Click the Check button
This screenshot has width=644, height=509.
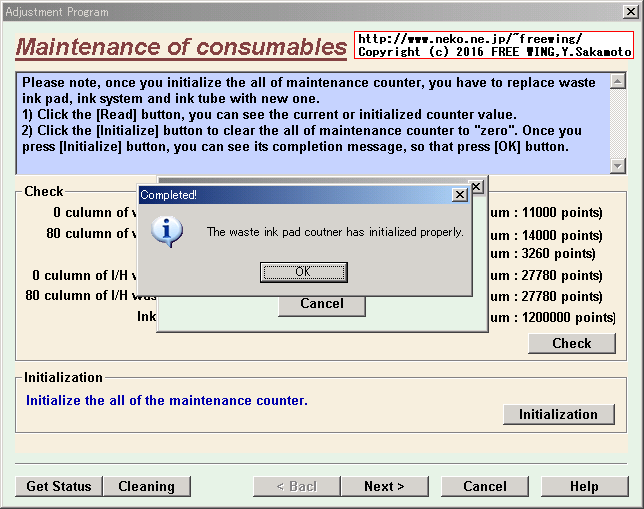click(571, 343)
